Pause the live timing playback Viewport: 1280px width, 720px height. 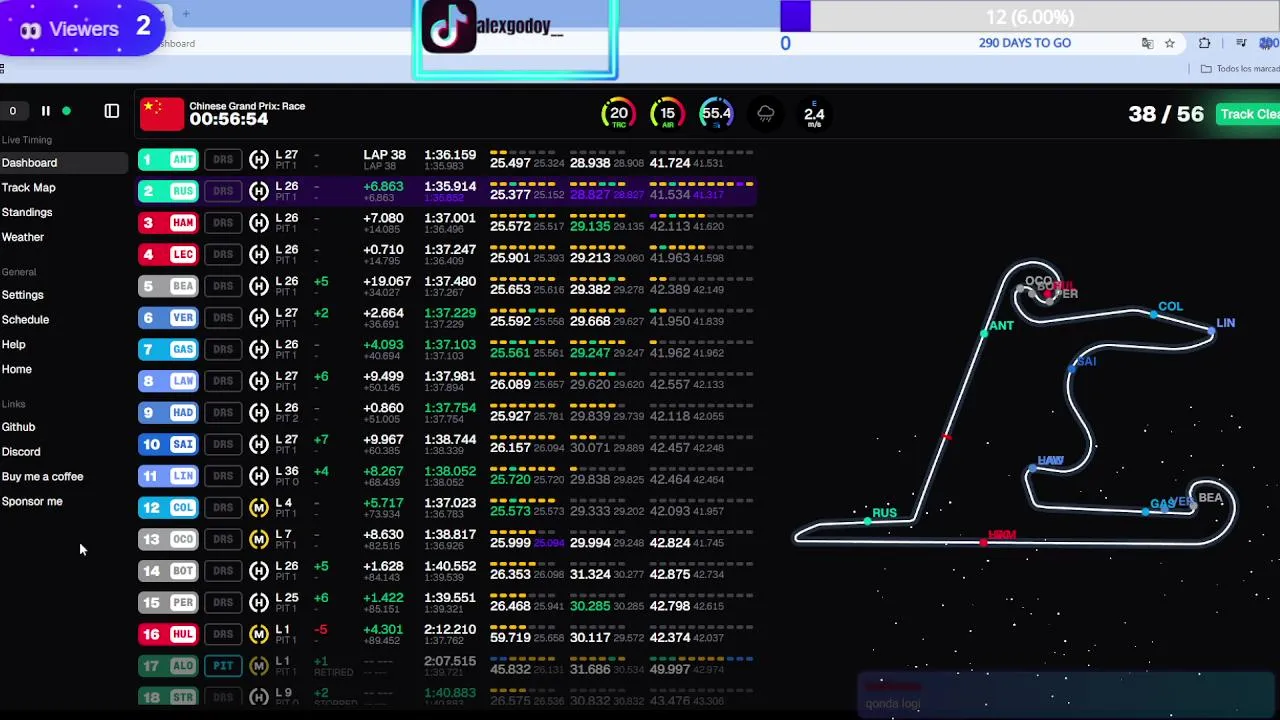tap(45, 111)
